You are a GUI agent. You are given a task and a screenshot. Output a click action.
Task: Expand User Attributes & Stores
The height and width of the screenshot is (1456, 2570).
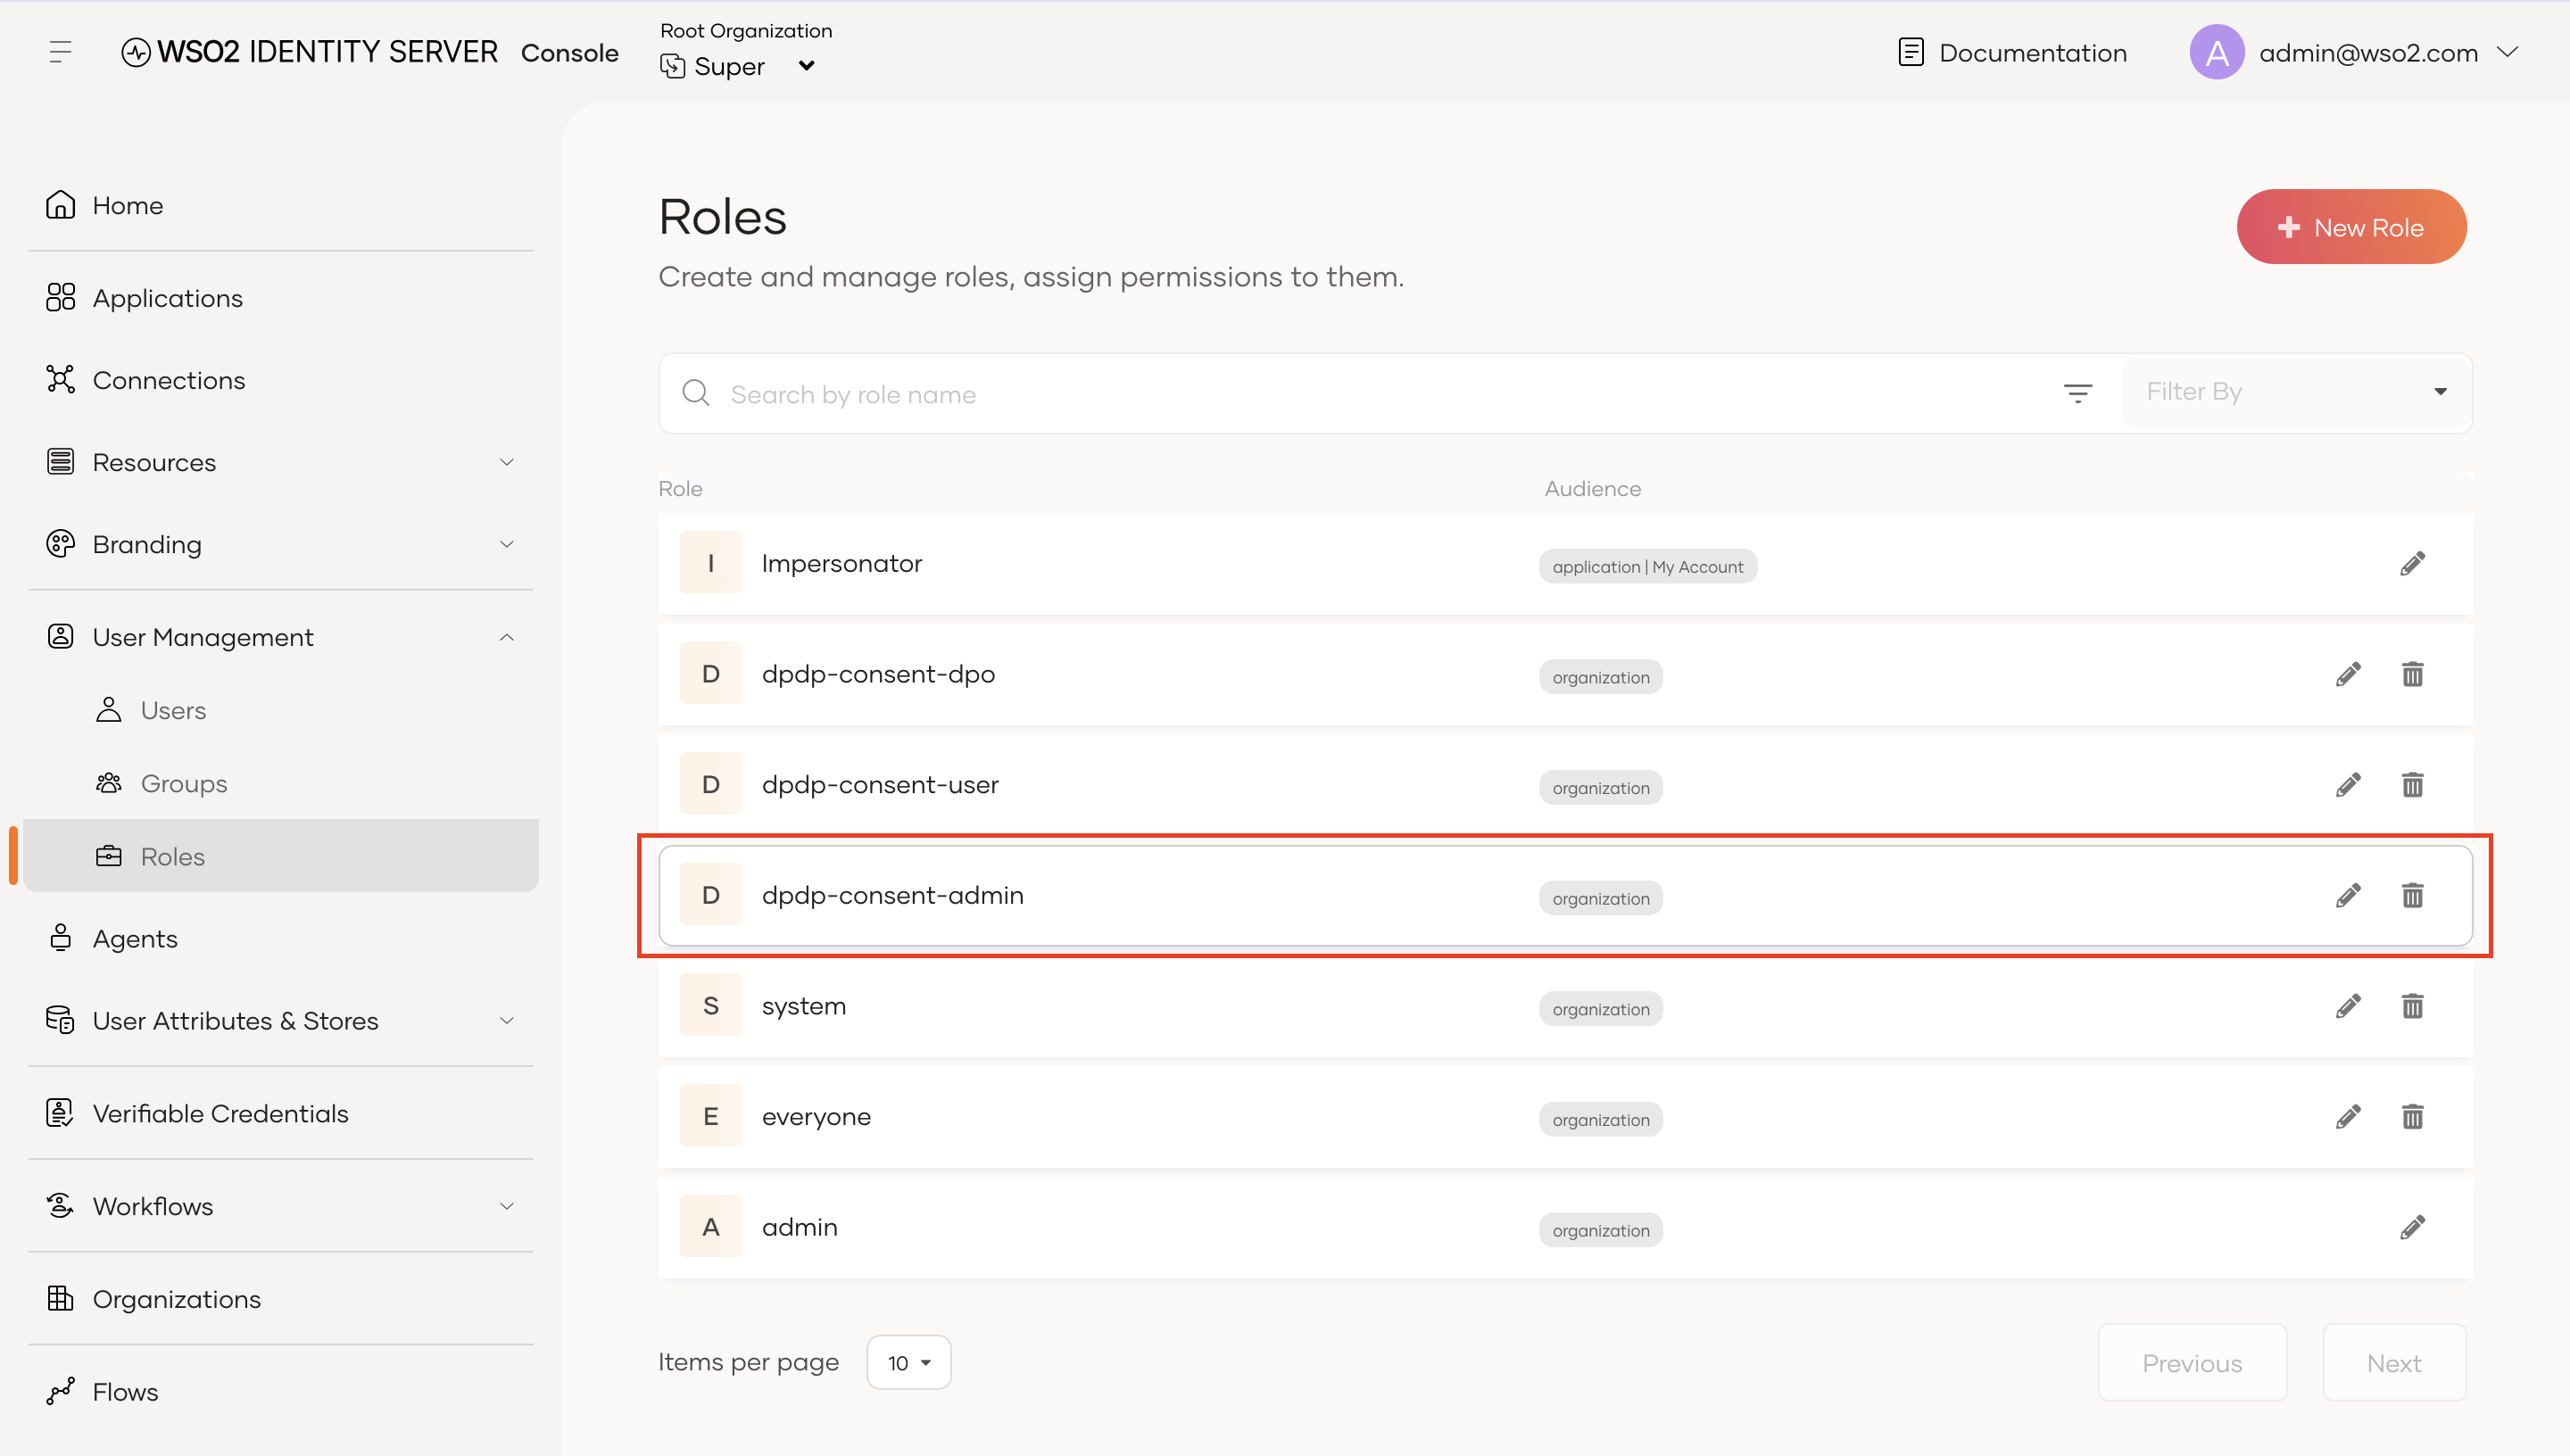281,1020
